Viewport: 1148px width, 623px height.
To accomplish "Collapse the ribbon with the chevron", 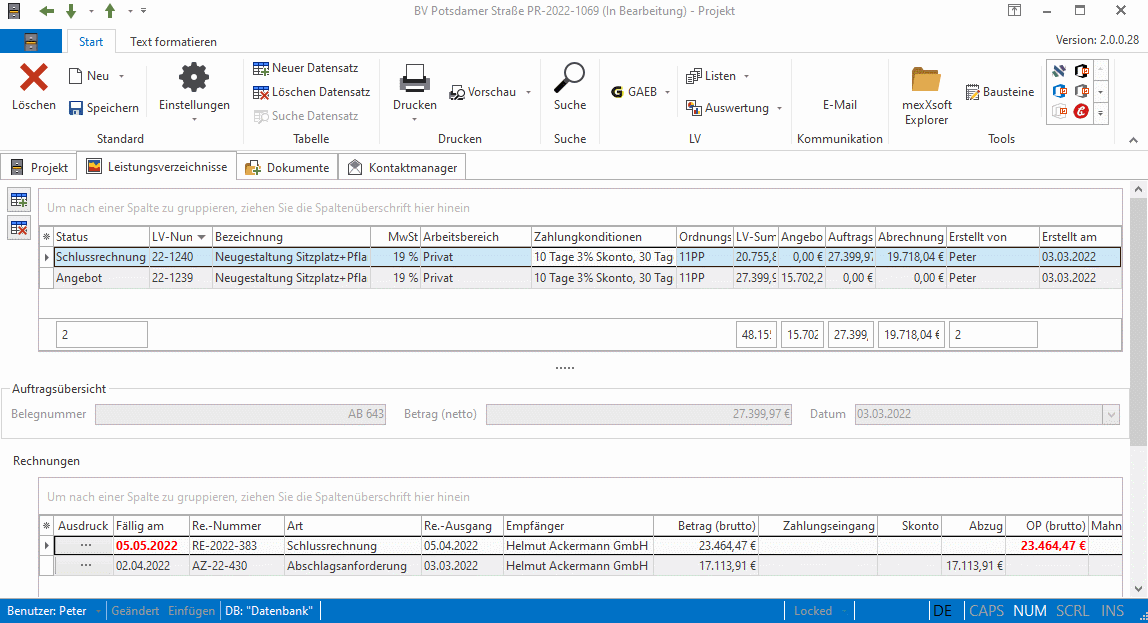I will tap(1133, 140).
